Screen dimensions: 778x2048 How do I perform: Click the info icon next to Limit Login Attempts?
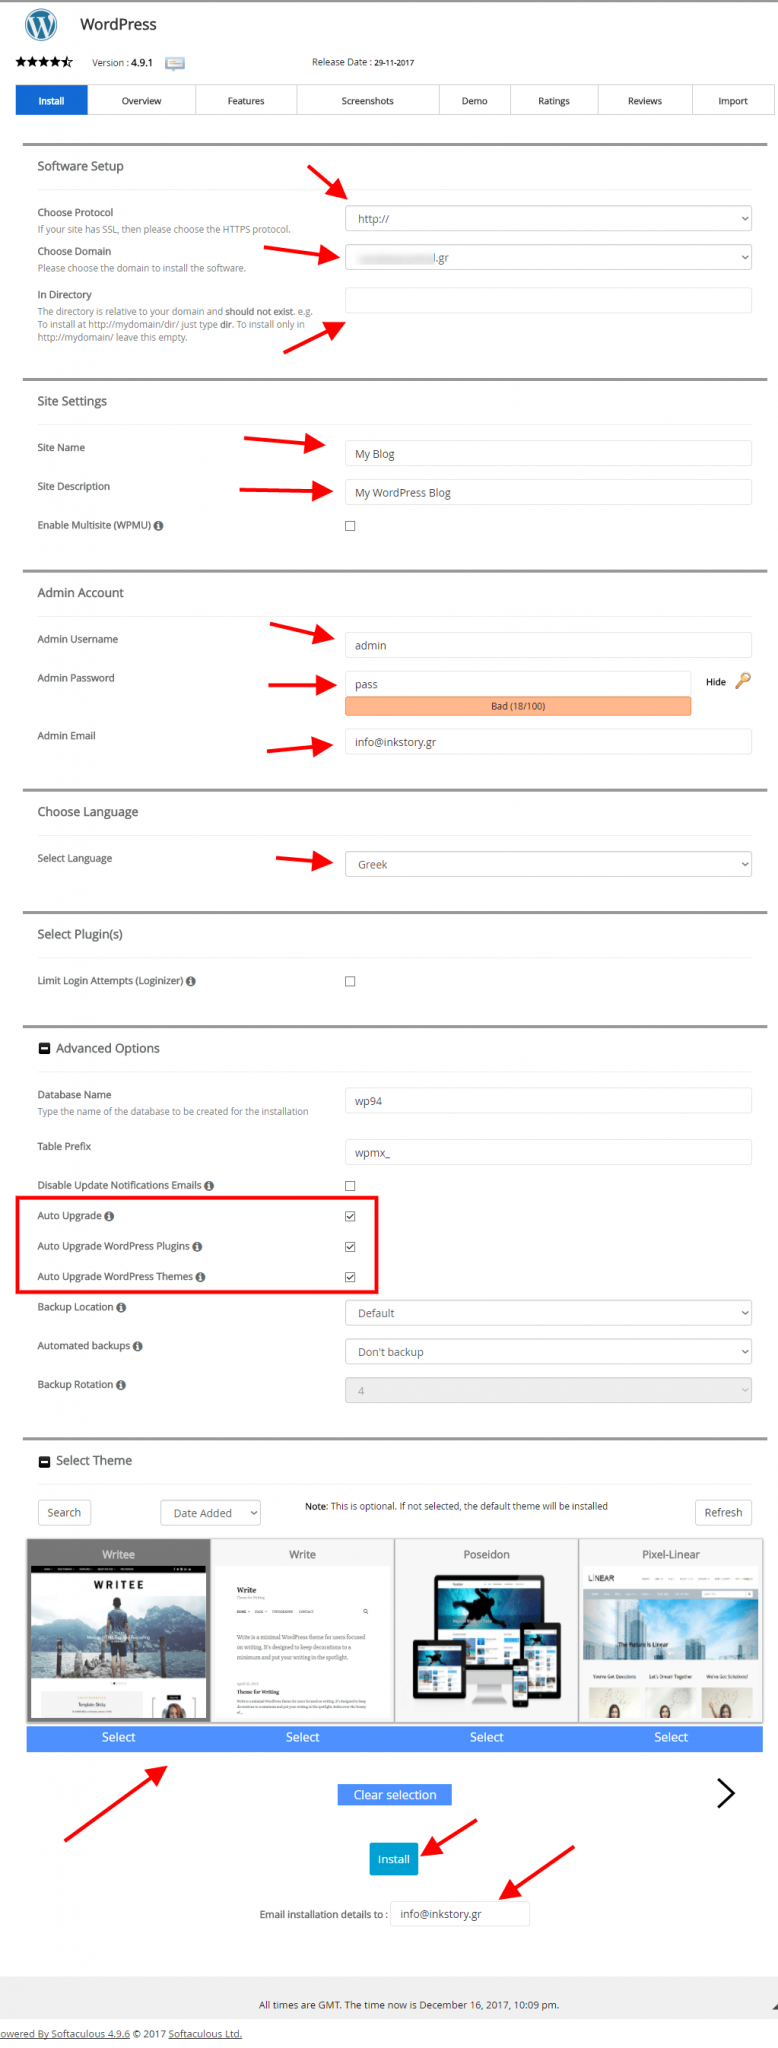coord(191,982)
